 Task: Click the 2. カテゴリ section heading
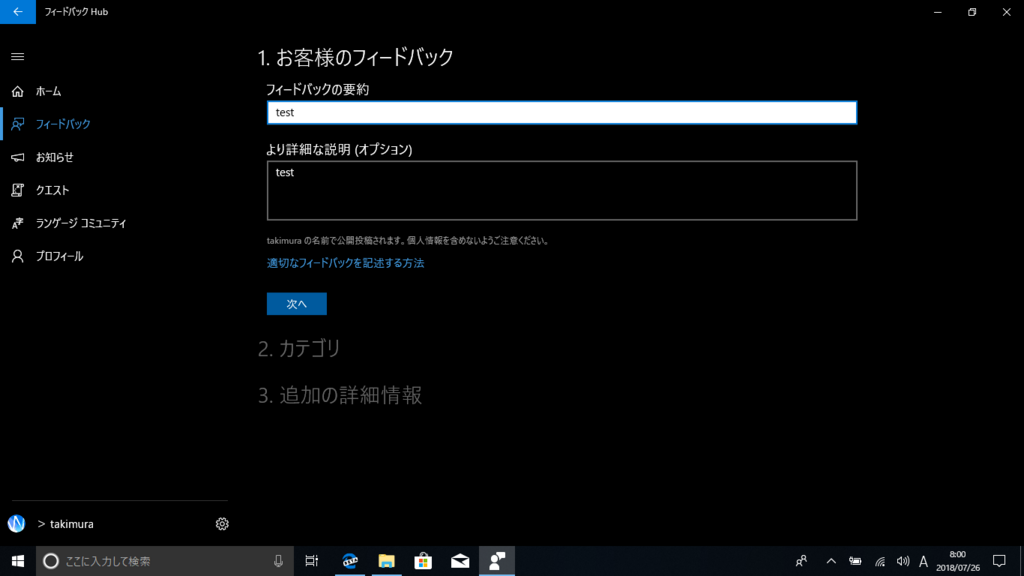299,349
